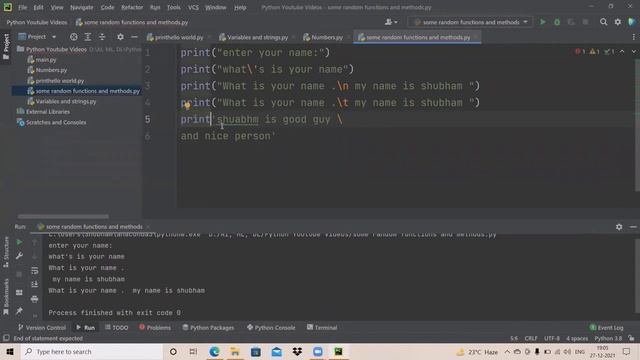Open the Terminal tool window
The height and width of the screenshot is (360, 640).
coord(322,327)
